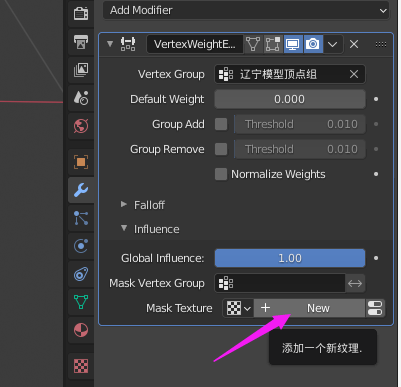The height and width of the screenshot is (387, 401).
Task: Toggle modifier display in Edit Mode
Action: click(x=273, y=44)
